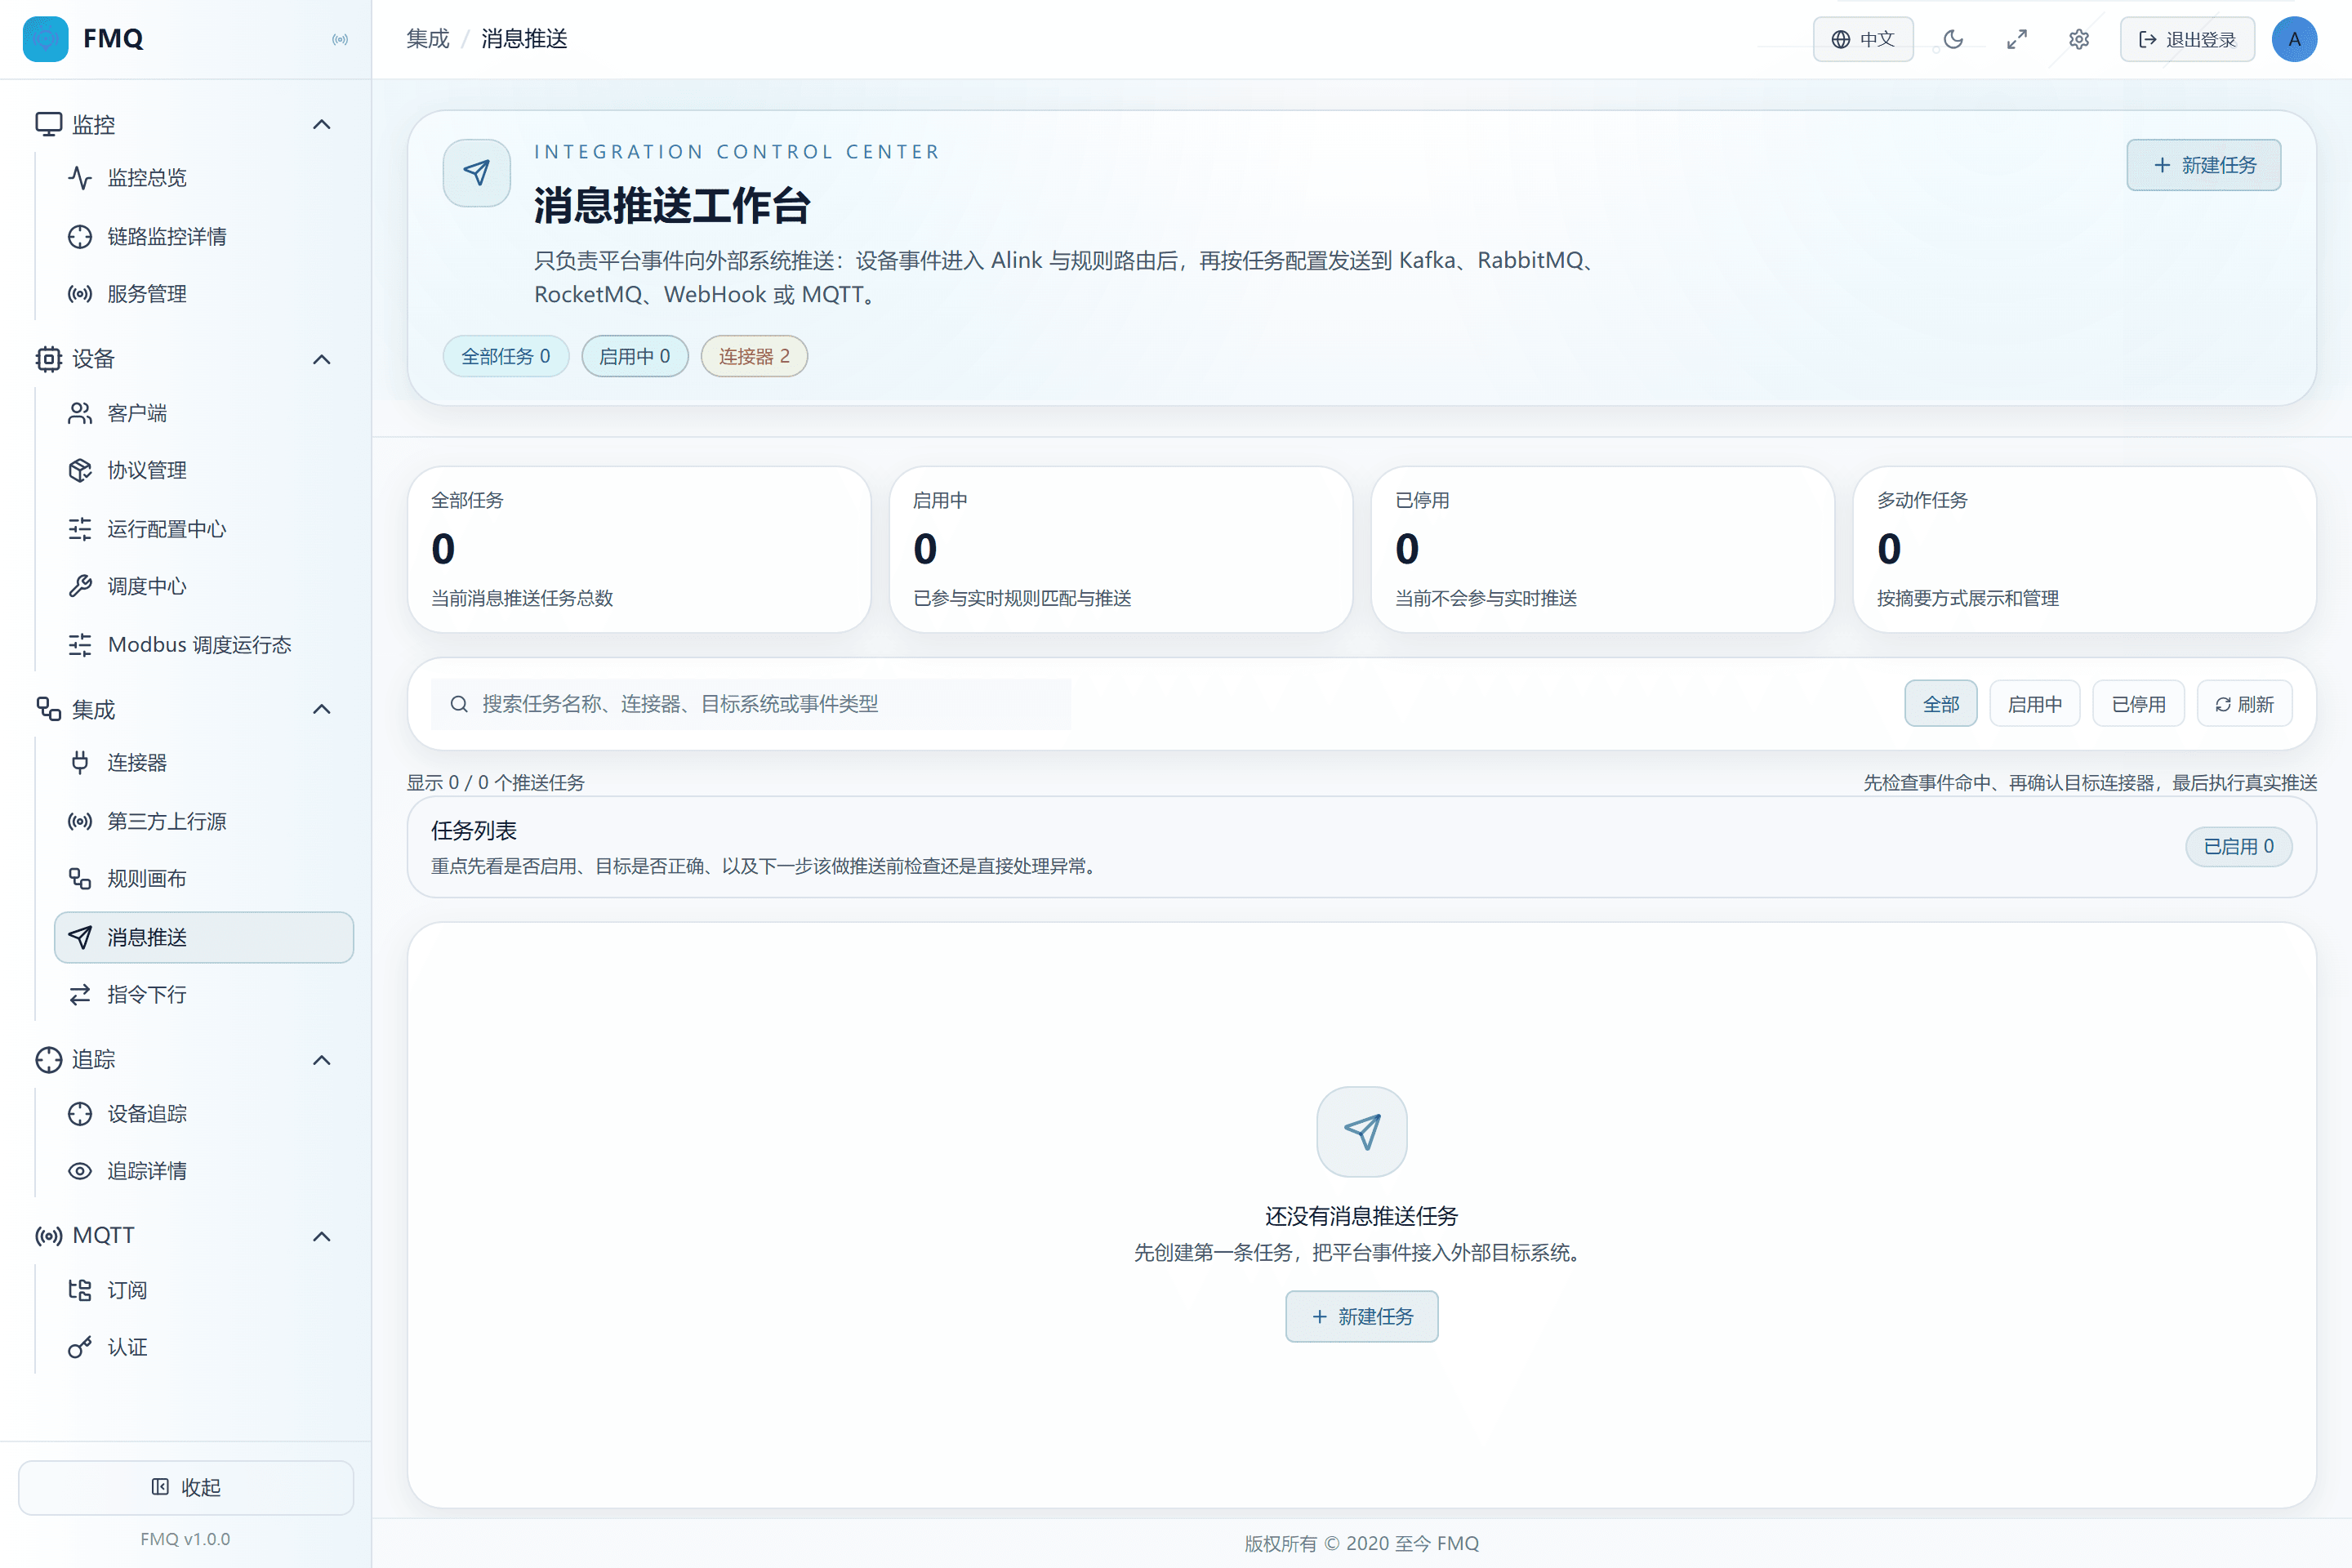Image resolution: width=2352 pixels, height=1568 pixels.
Task: Click the broadcast icon beside FMQ title
Action: coord(340,39)
